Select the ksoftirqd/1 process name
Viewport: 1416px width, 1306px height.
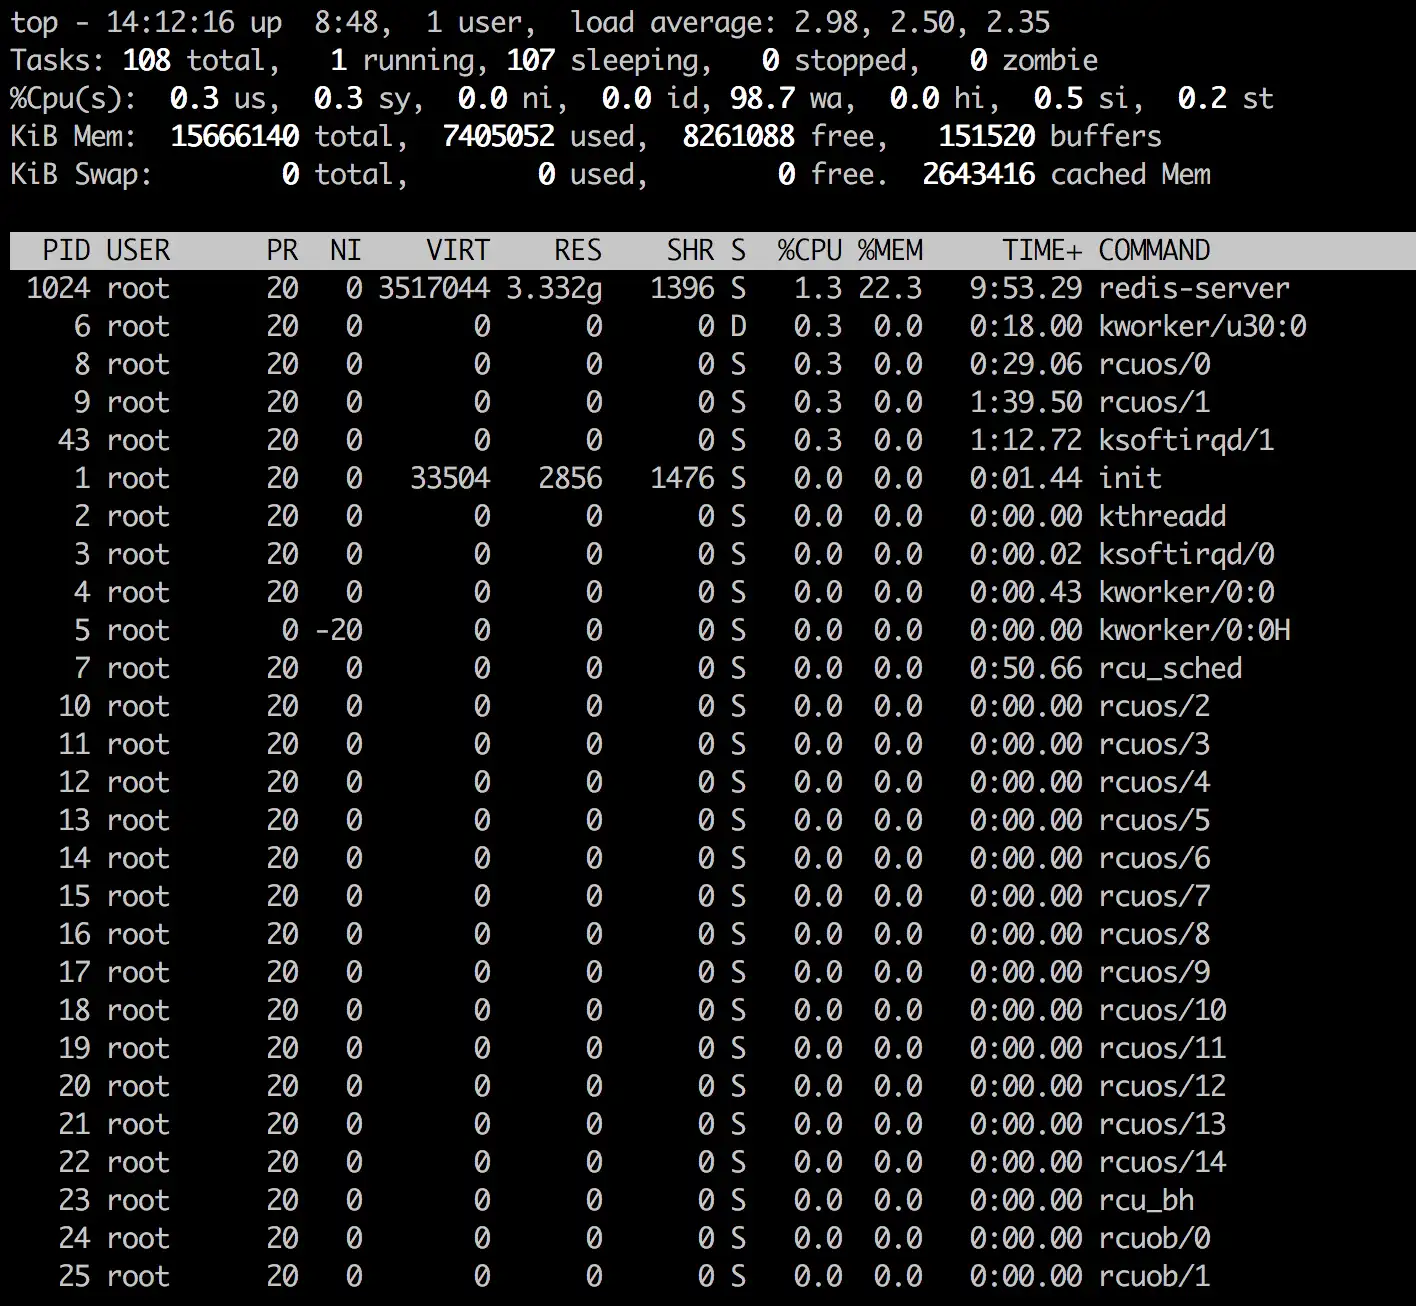point(1186,440)
